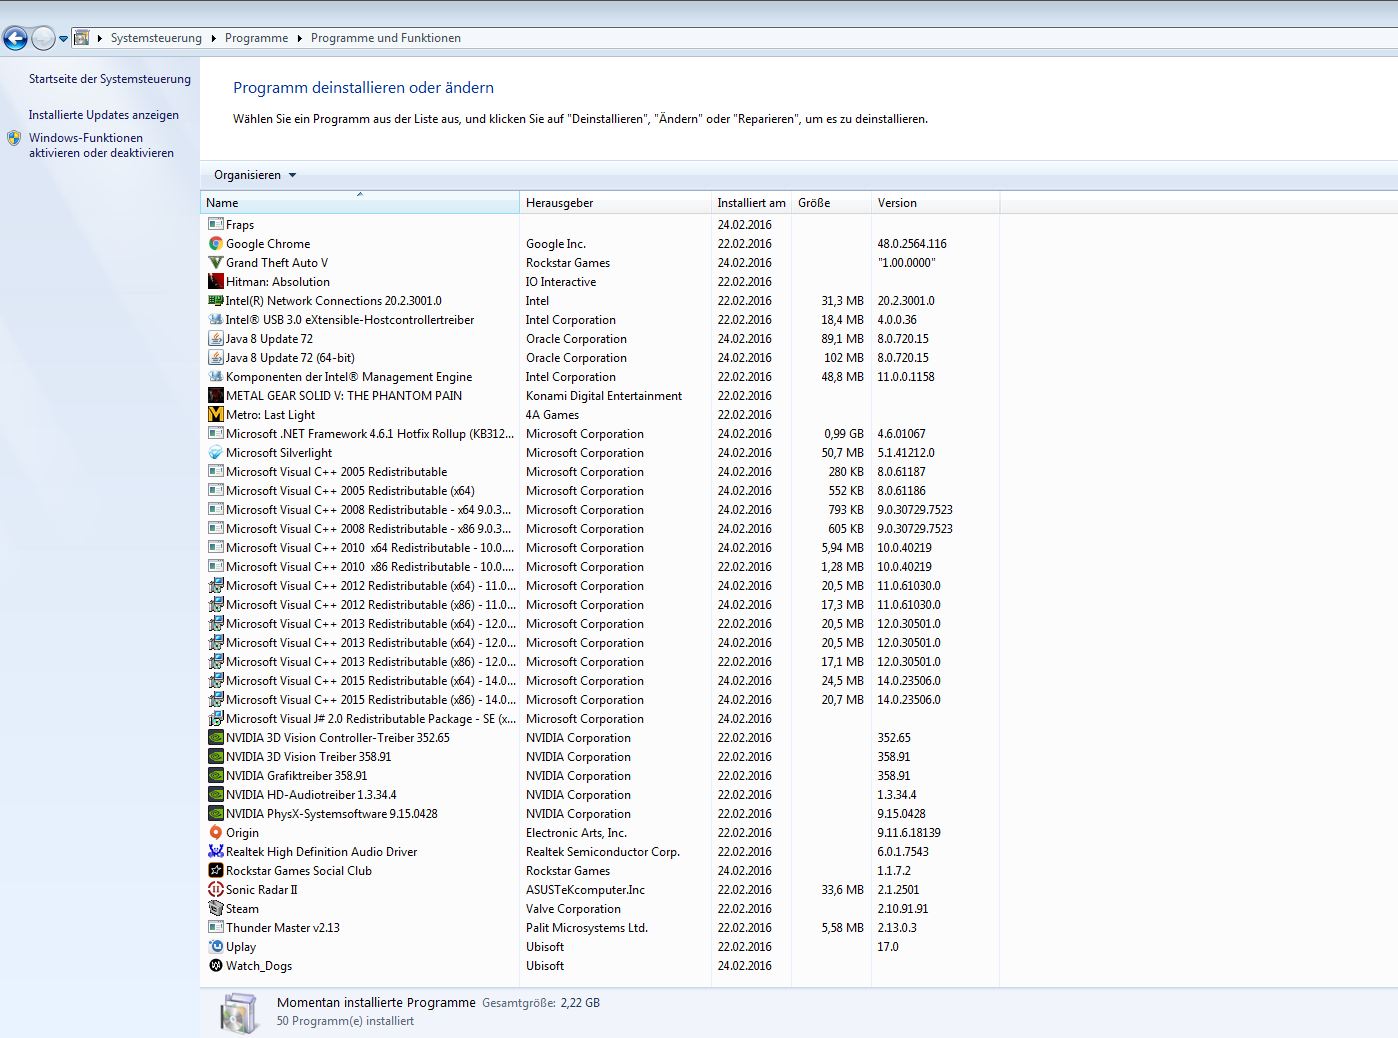Click IO Interactive publisher cell
This screenshot has height=1038, width=1398.
[x=561, y=281]
